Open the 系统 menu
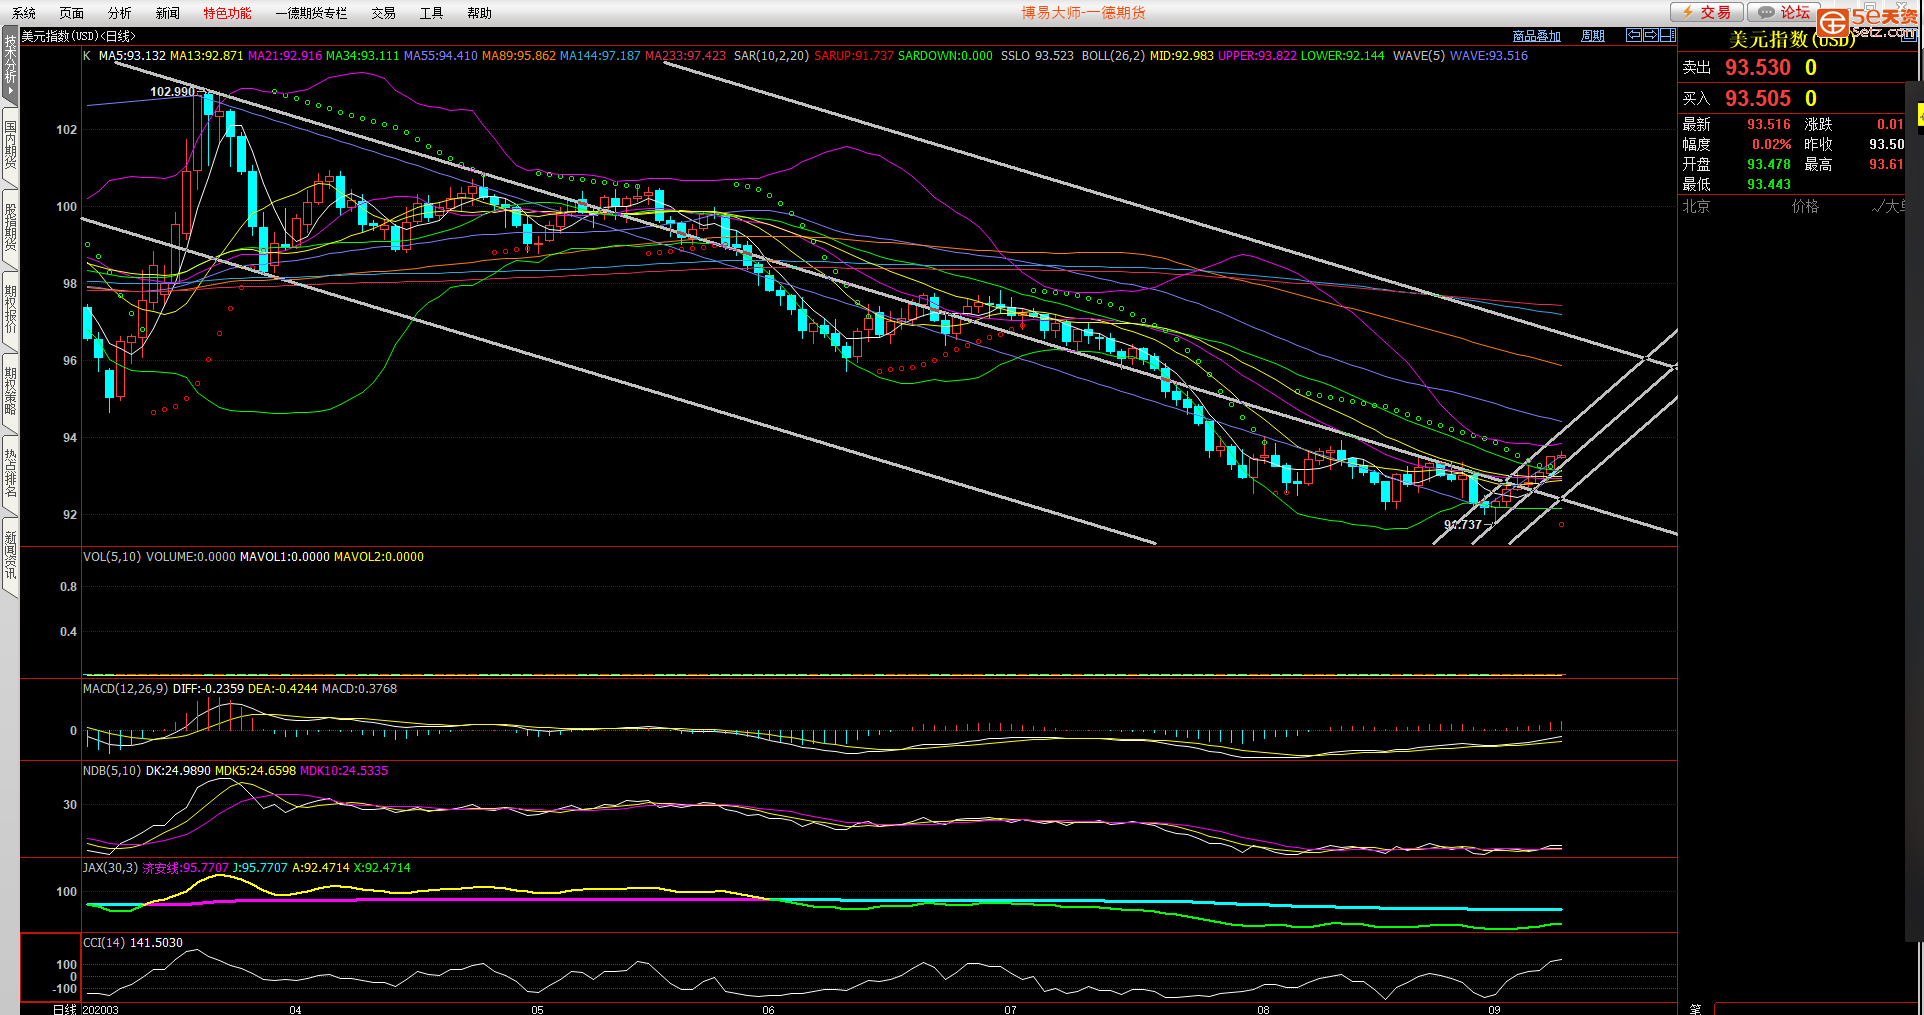The height and width of the screenshot is (1015, 1924). tap(24, 13)
